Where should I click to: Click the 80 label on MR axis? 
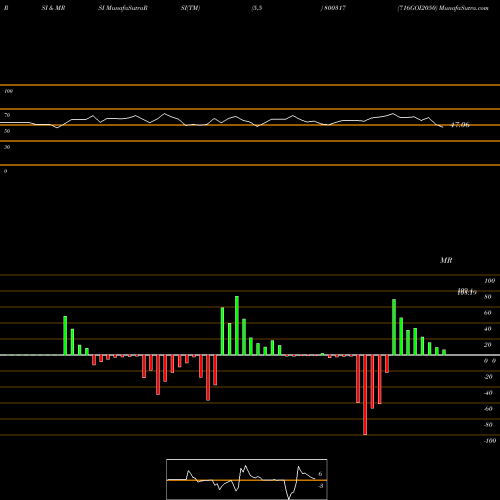[488, 297]
